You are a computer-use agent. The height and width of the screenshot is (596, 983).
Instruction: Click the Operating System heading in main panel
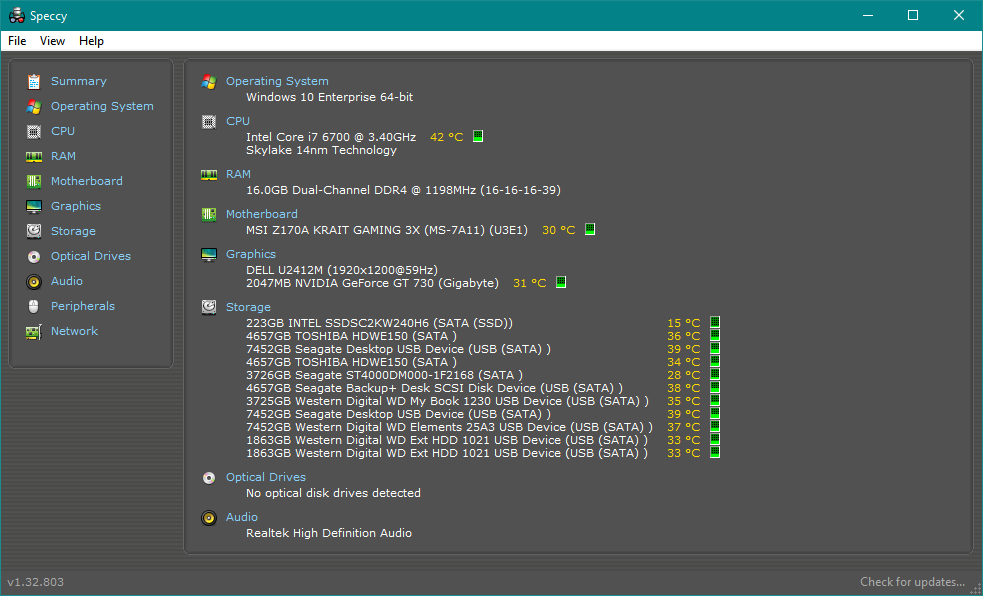point(277,81)
